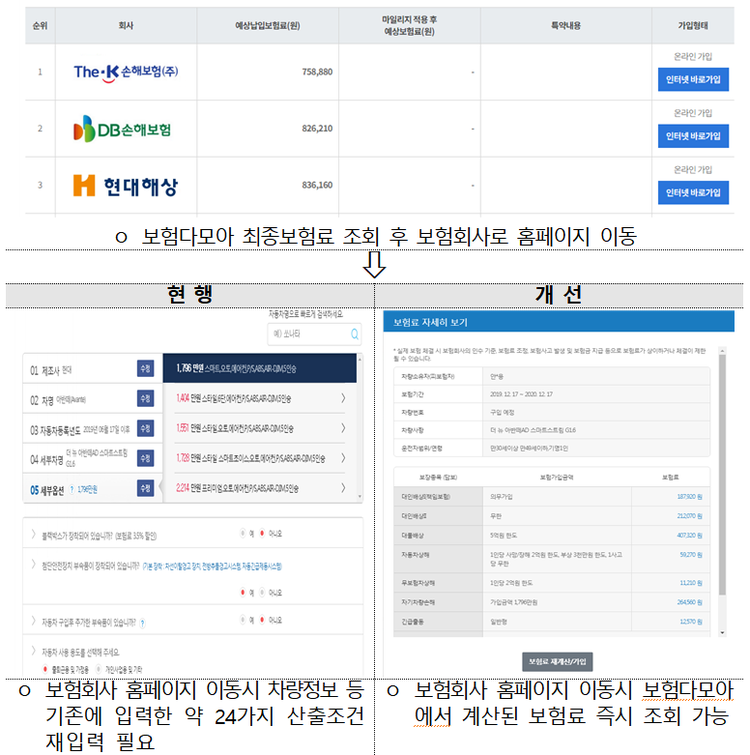The height and width of the screenshot is (755, 750).
Task: Click 인터넷 바로가입 button for 현대해상
Action: [x=693, y=193]
